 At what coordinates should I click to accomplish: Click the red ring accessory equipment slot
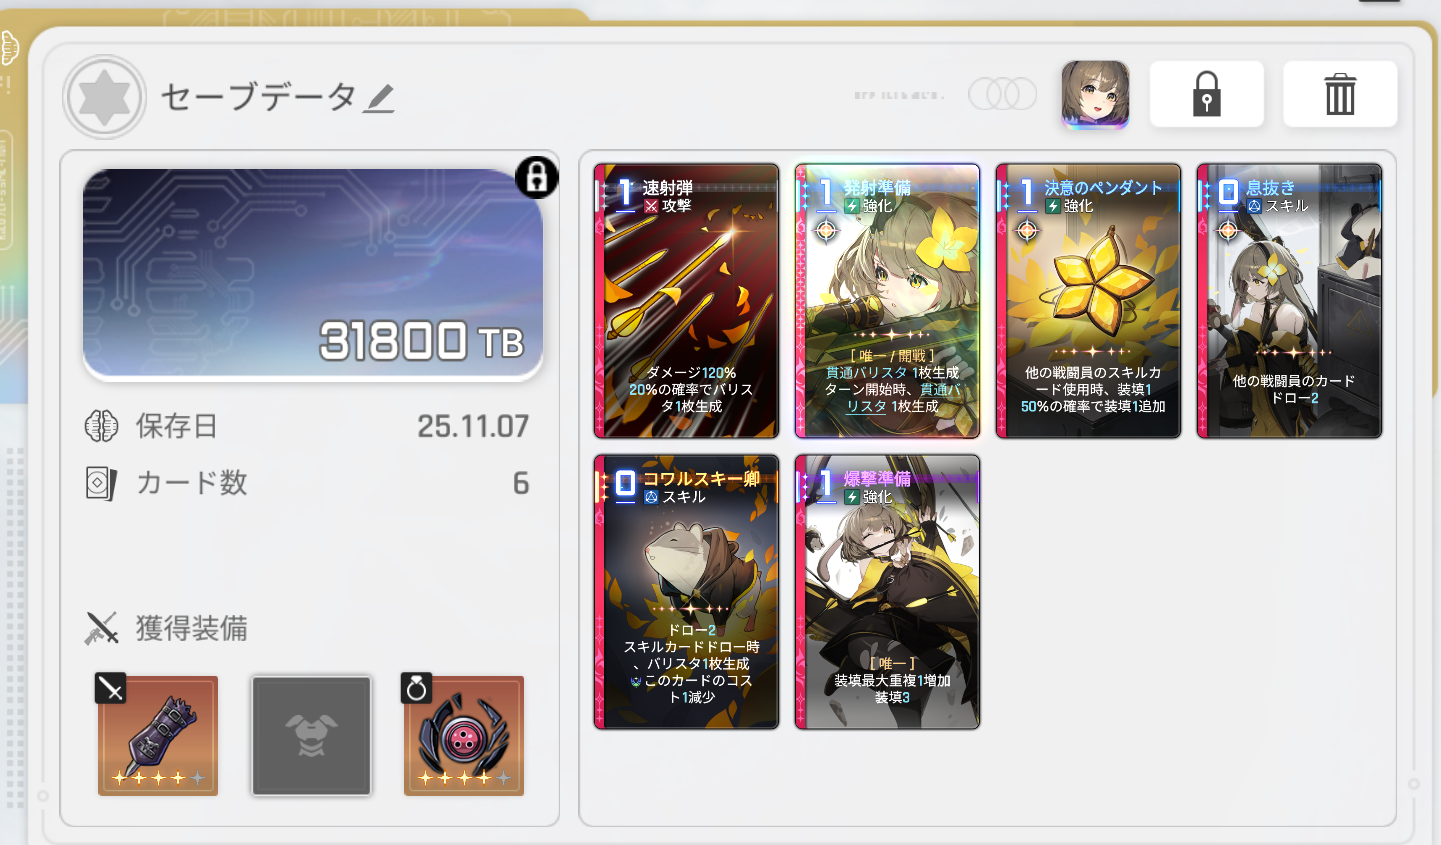click(464, 735)
